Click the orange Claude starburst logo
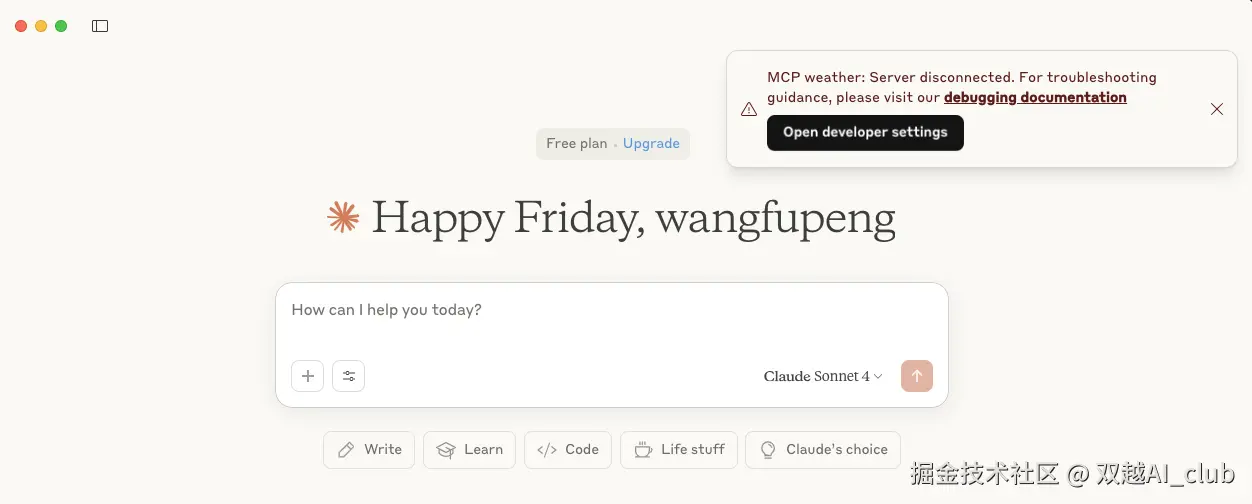This screenshot has height=504, width=1252. click(343, 217)
